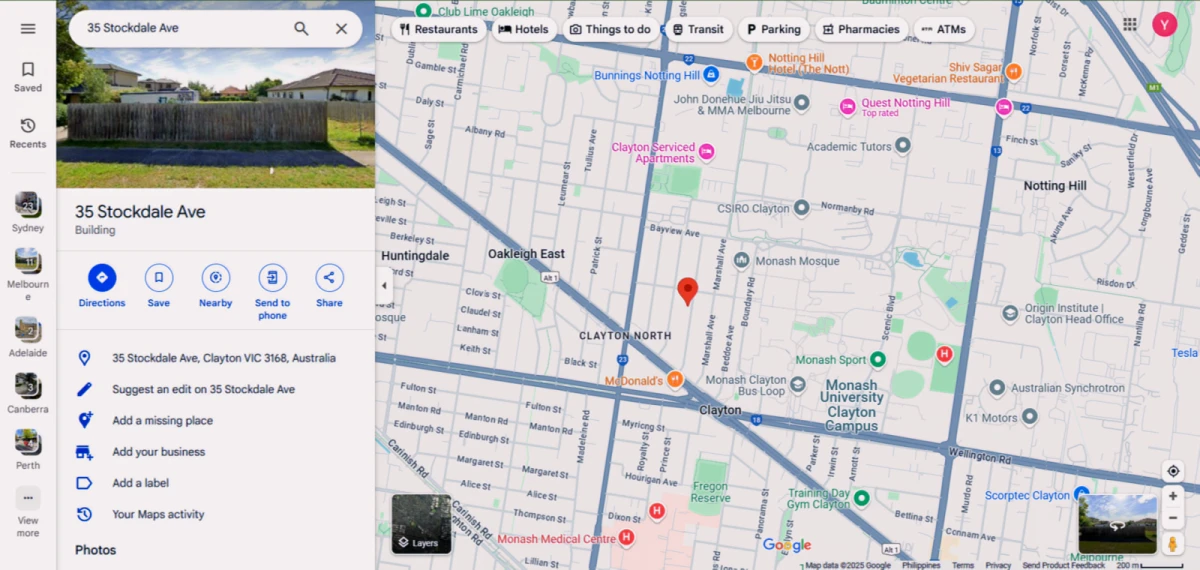
Task: Click the search magnifier icon
Action: [301, 29]
